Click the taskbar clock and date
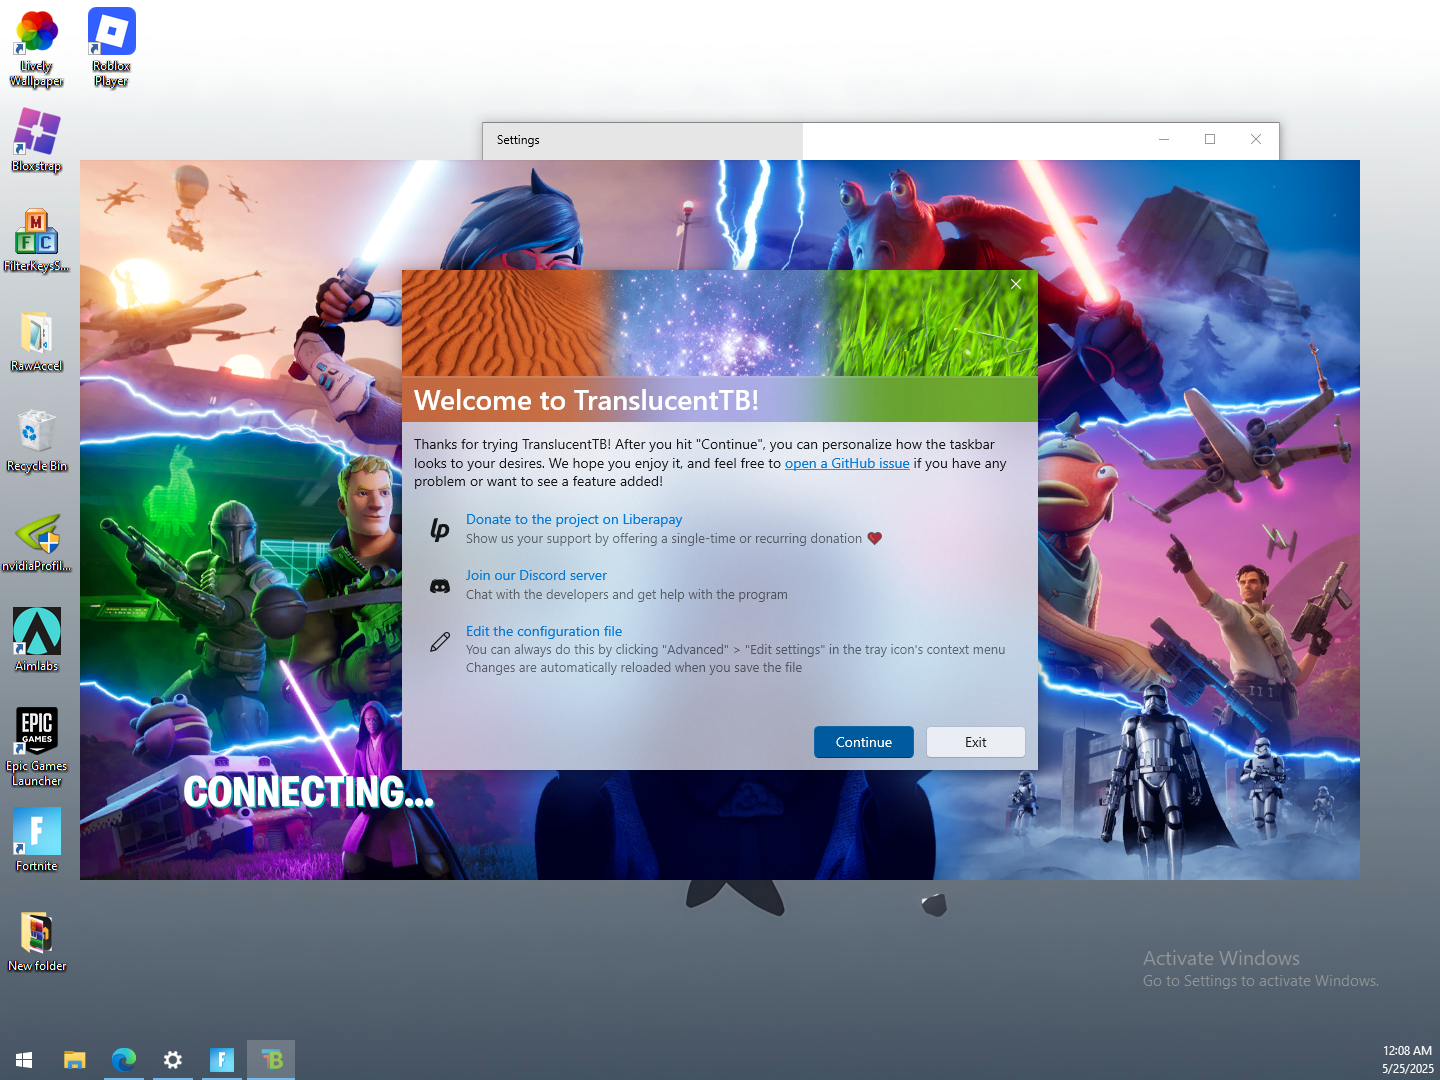Viewport: 1440px width, 1080px height. coord(1407,1060)
